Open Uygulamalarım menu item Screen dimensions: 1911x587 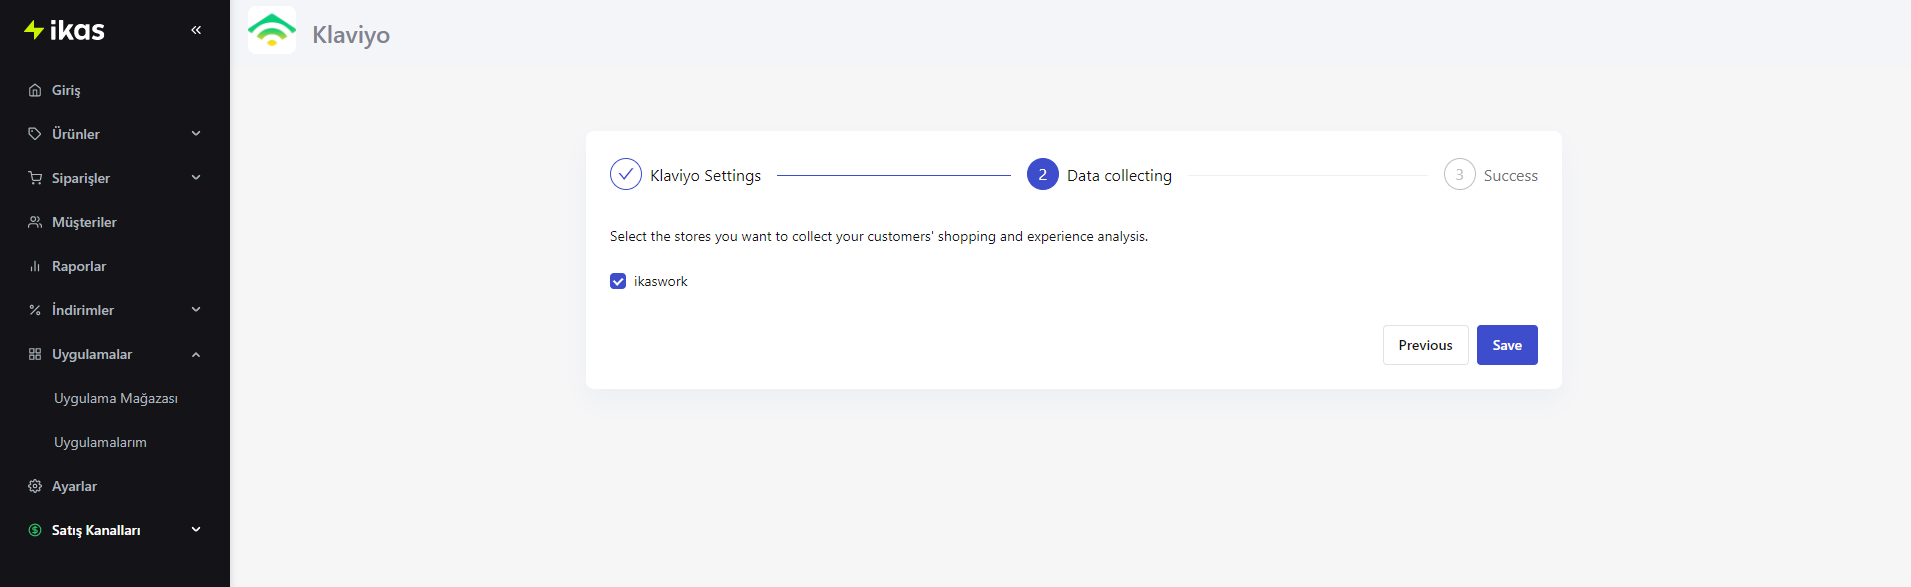coord(100,442)
